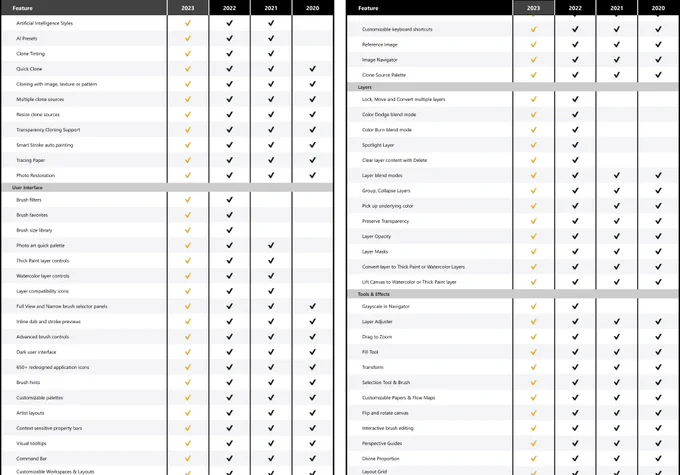Click the Layer Adjuster label
The width and height of the screenshot is (680, 475).
tap(377, 321)
